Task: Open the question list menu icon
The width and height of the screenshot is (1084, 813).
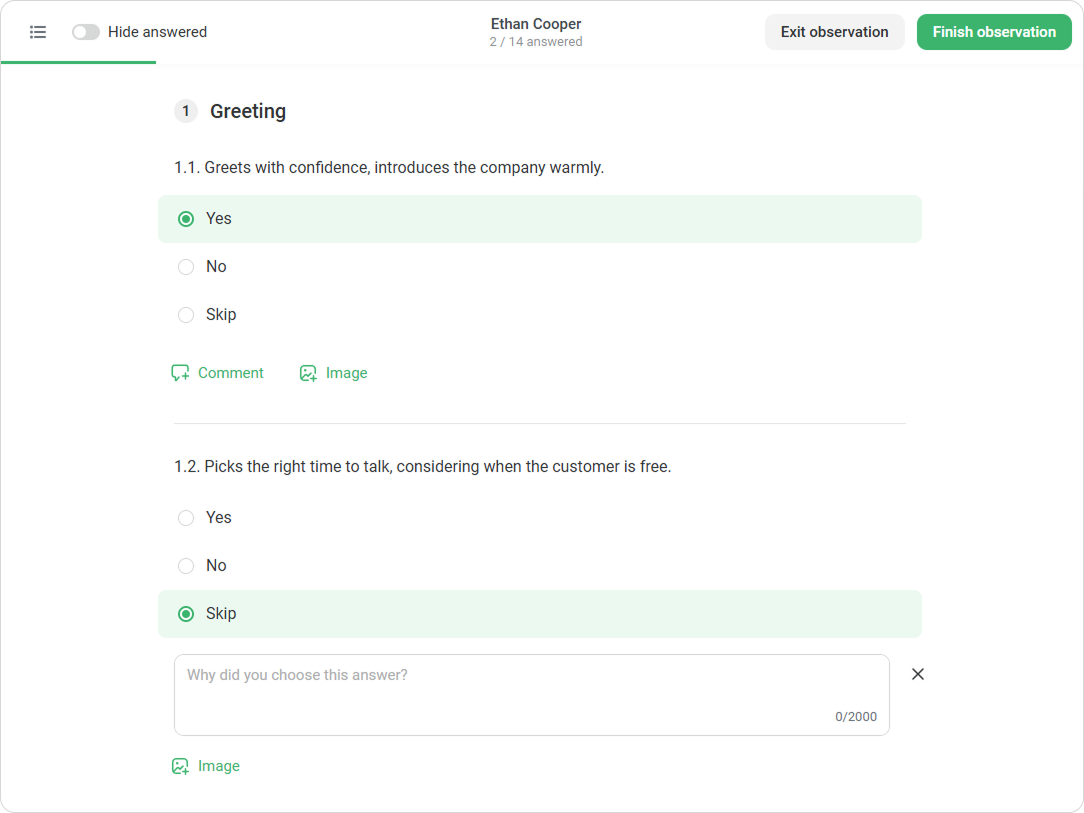Action: pos(38,32)
